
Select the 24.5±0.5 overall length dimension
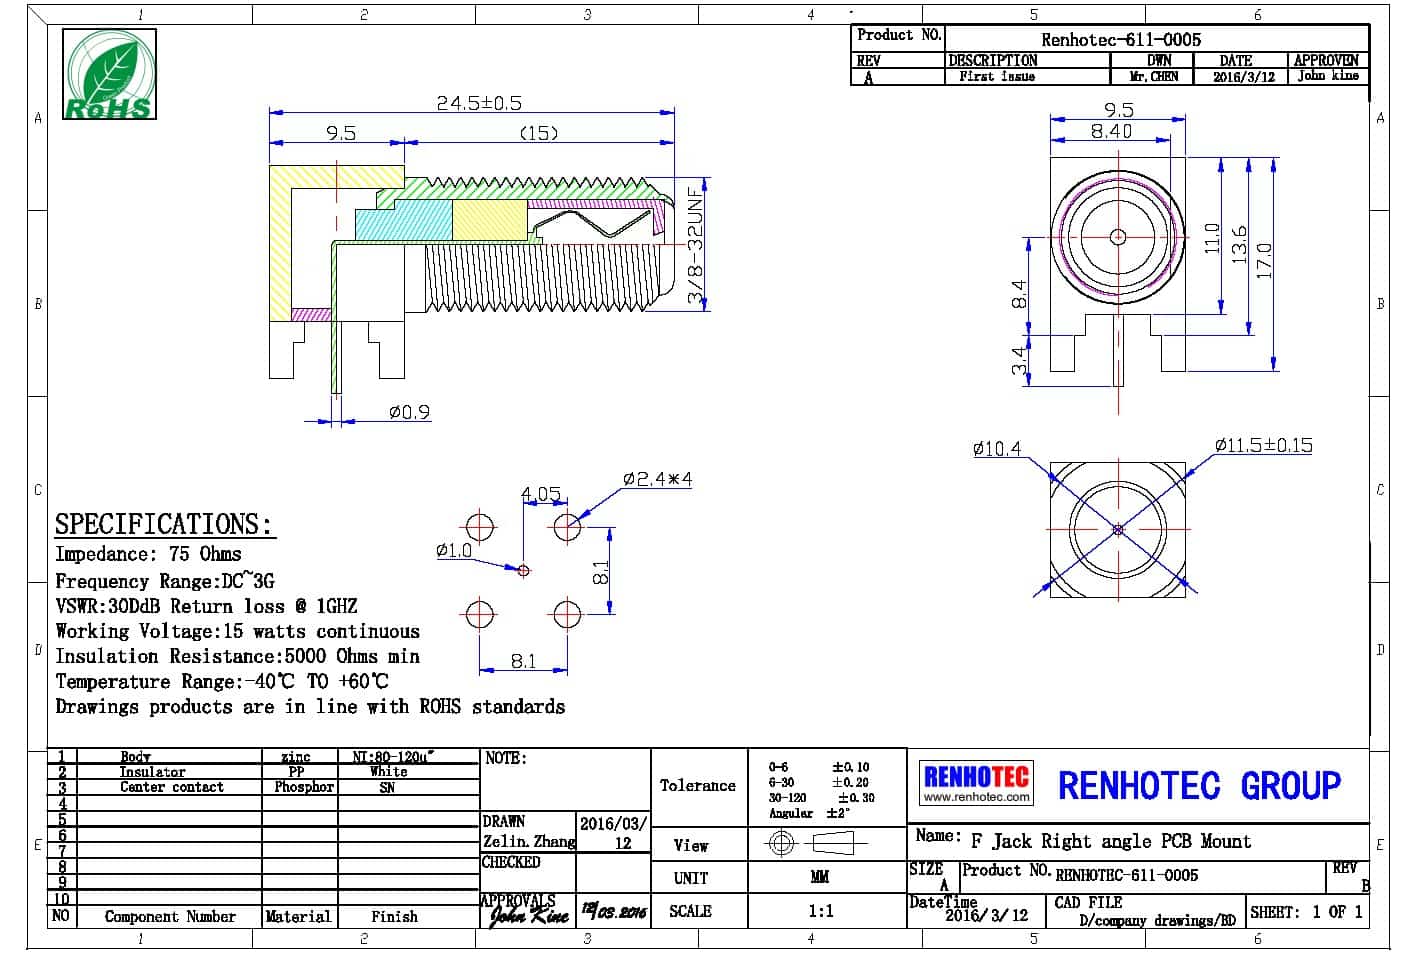478,103
